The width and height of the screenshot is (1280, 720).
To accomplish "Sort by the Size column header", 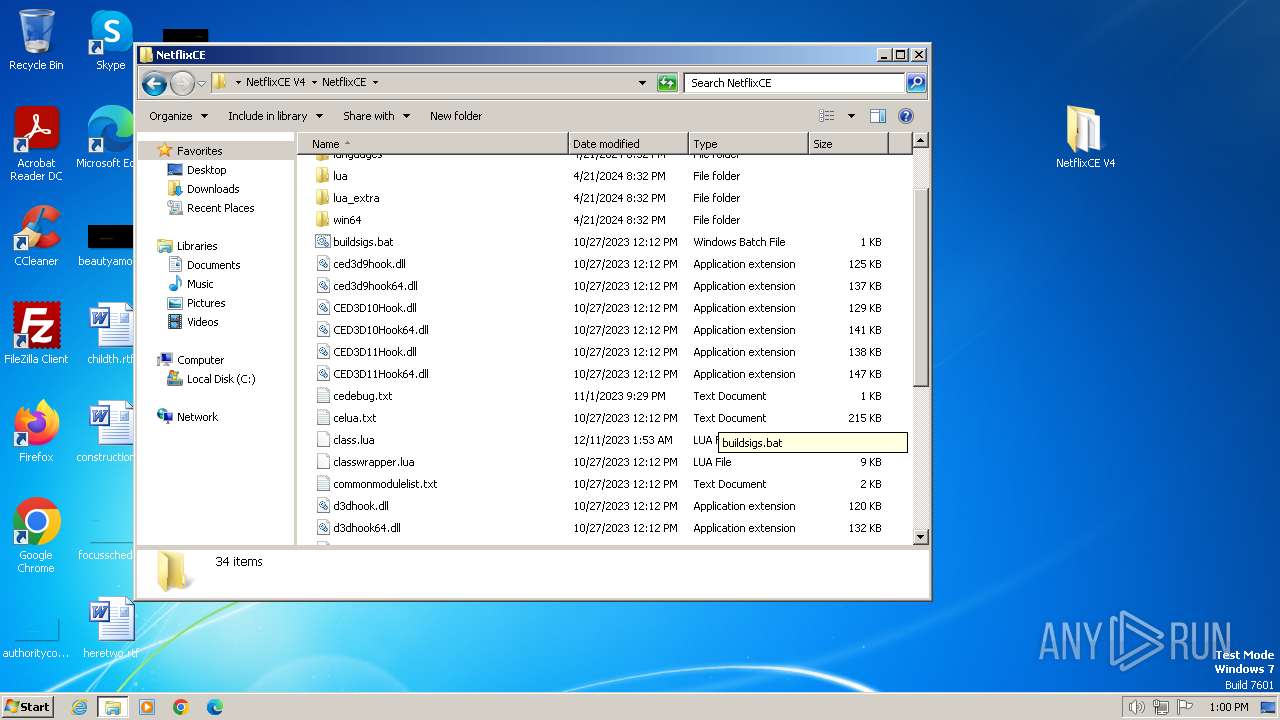I will [848, 144].
